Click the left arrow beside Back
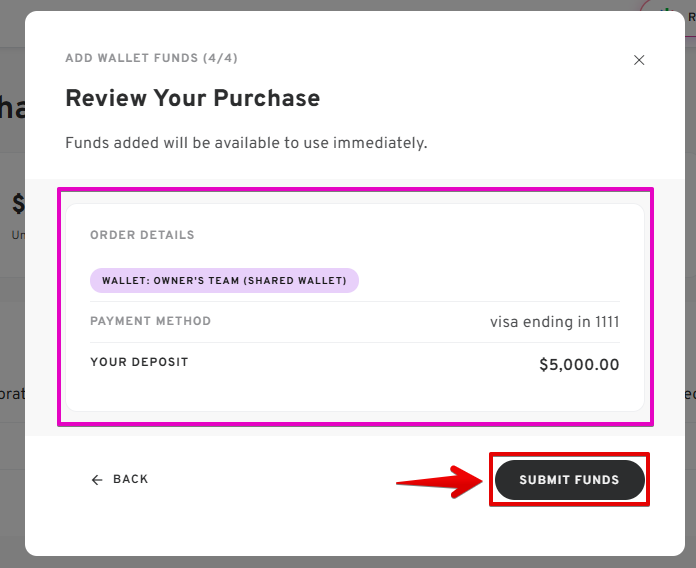The height and width of the screenshot is (568, 696). point(97,480)
